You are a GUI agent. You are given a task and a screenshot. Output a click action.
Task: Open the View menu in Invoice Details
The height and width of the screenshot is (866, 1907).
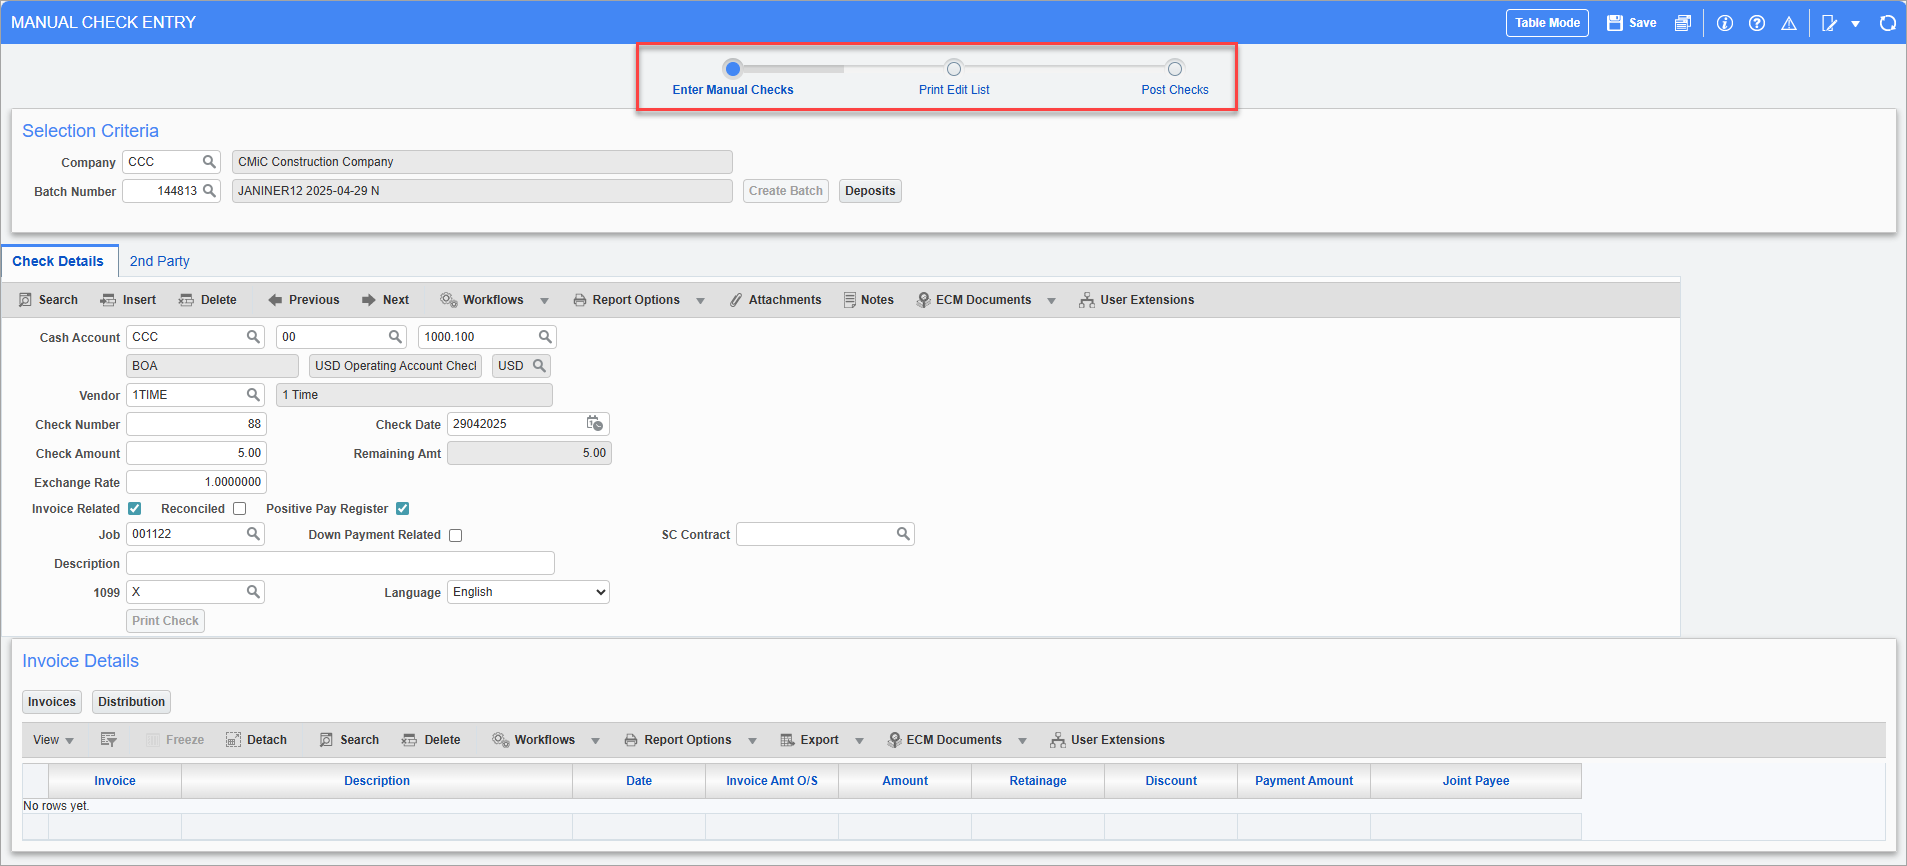(53, 740)
